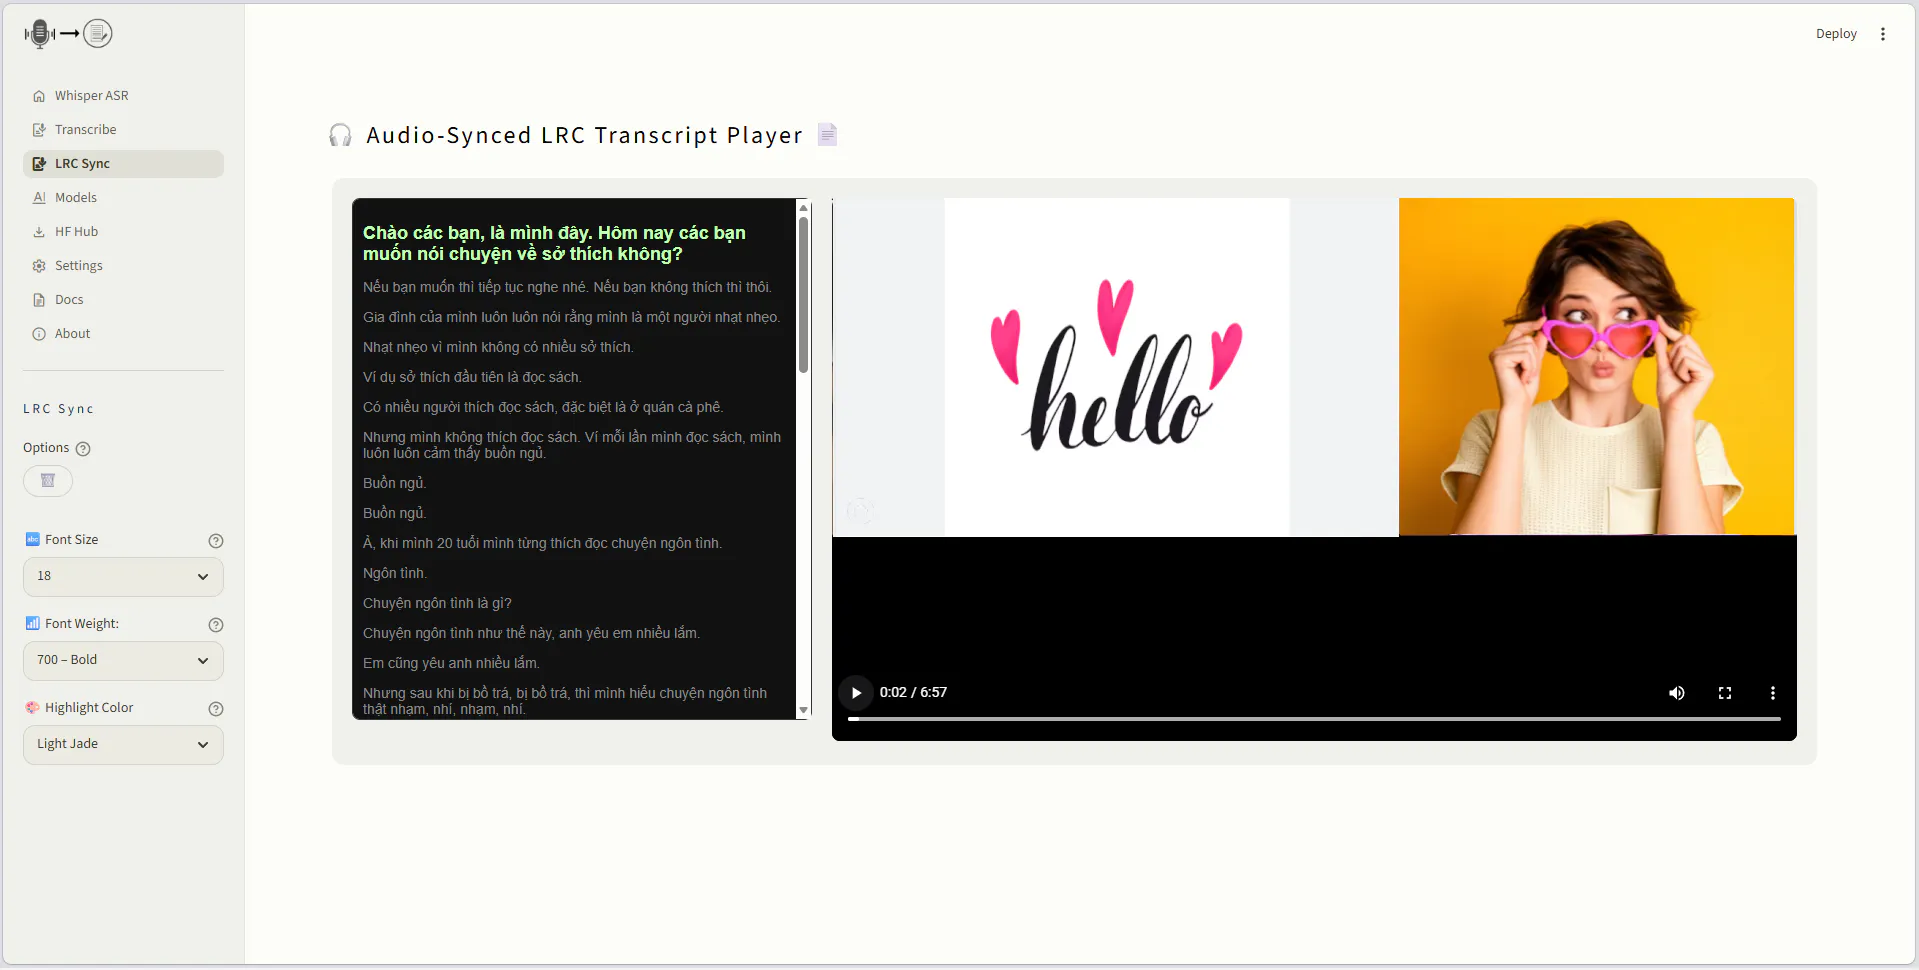Click the video progress bar
This screenshot has width=1919, height=970.
pos(1314,719)
